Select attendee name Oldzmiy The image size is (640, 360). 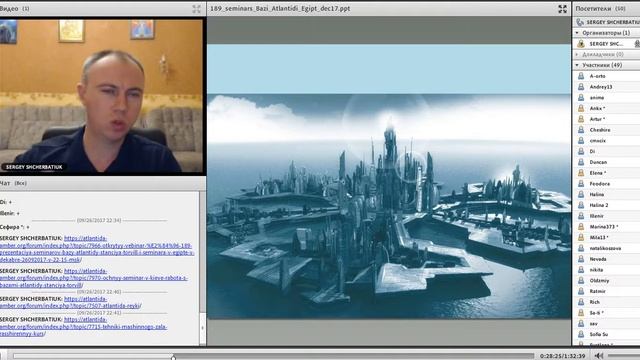click(x=599, y=280)
